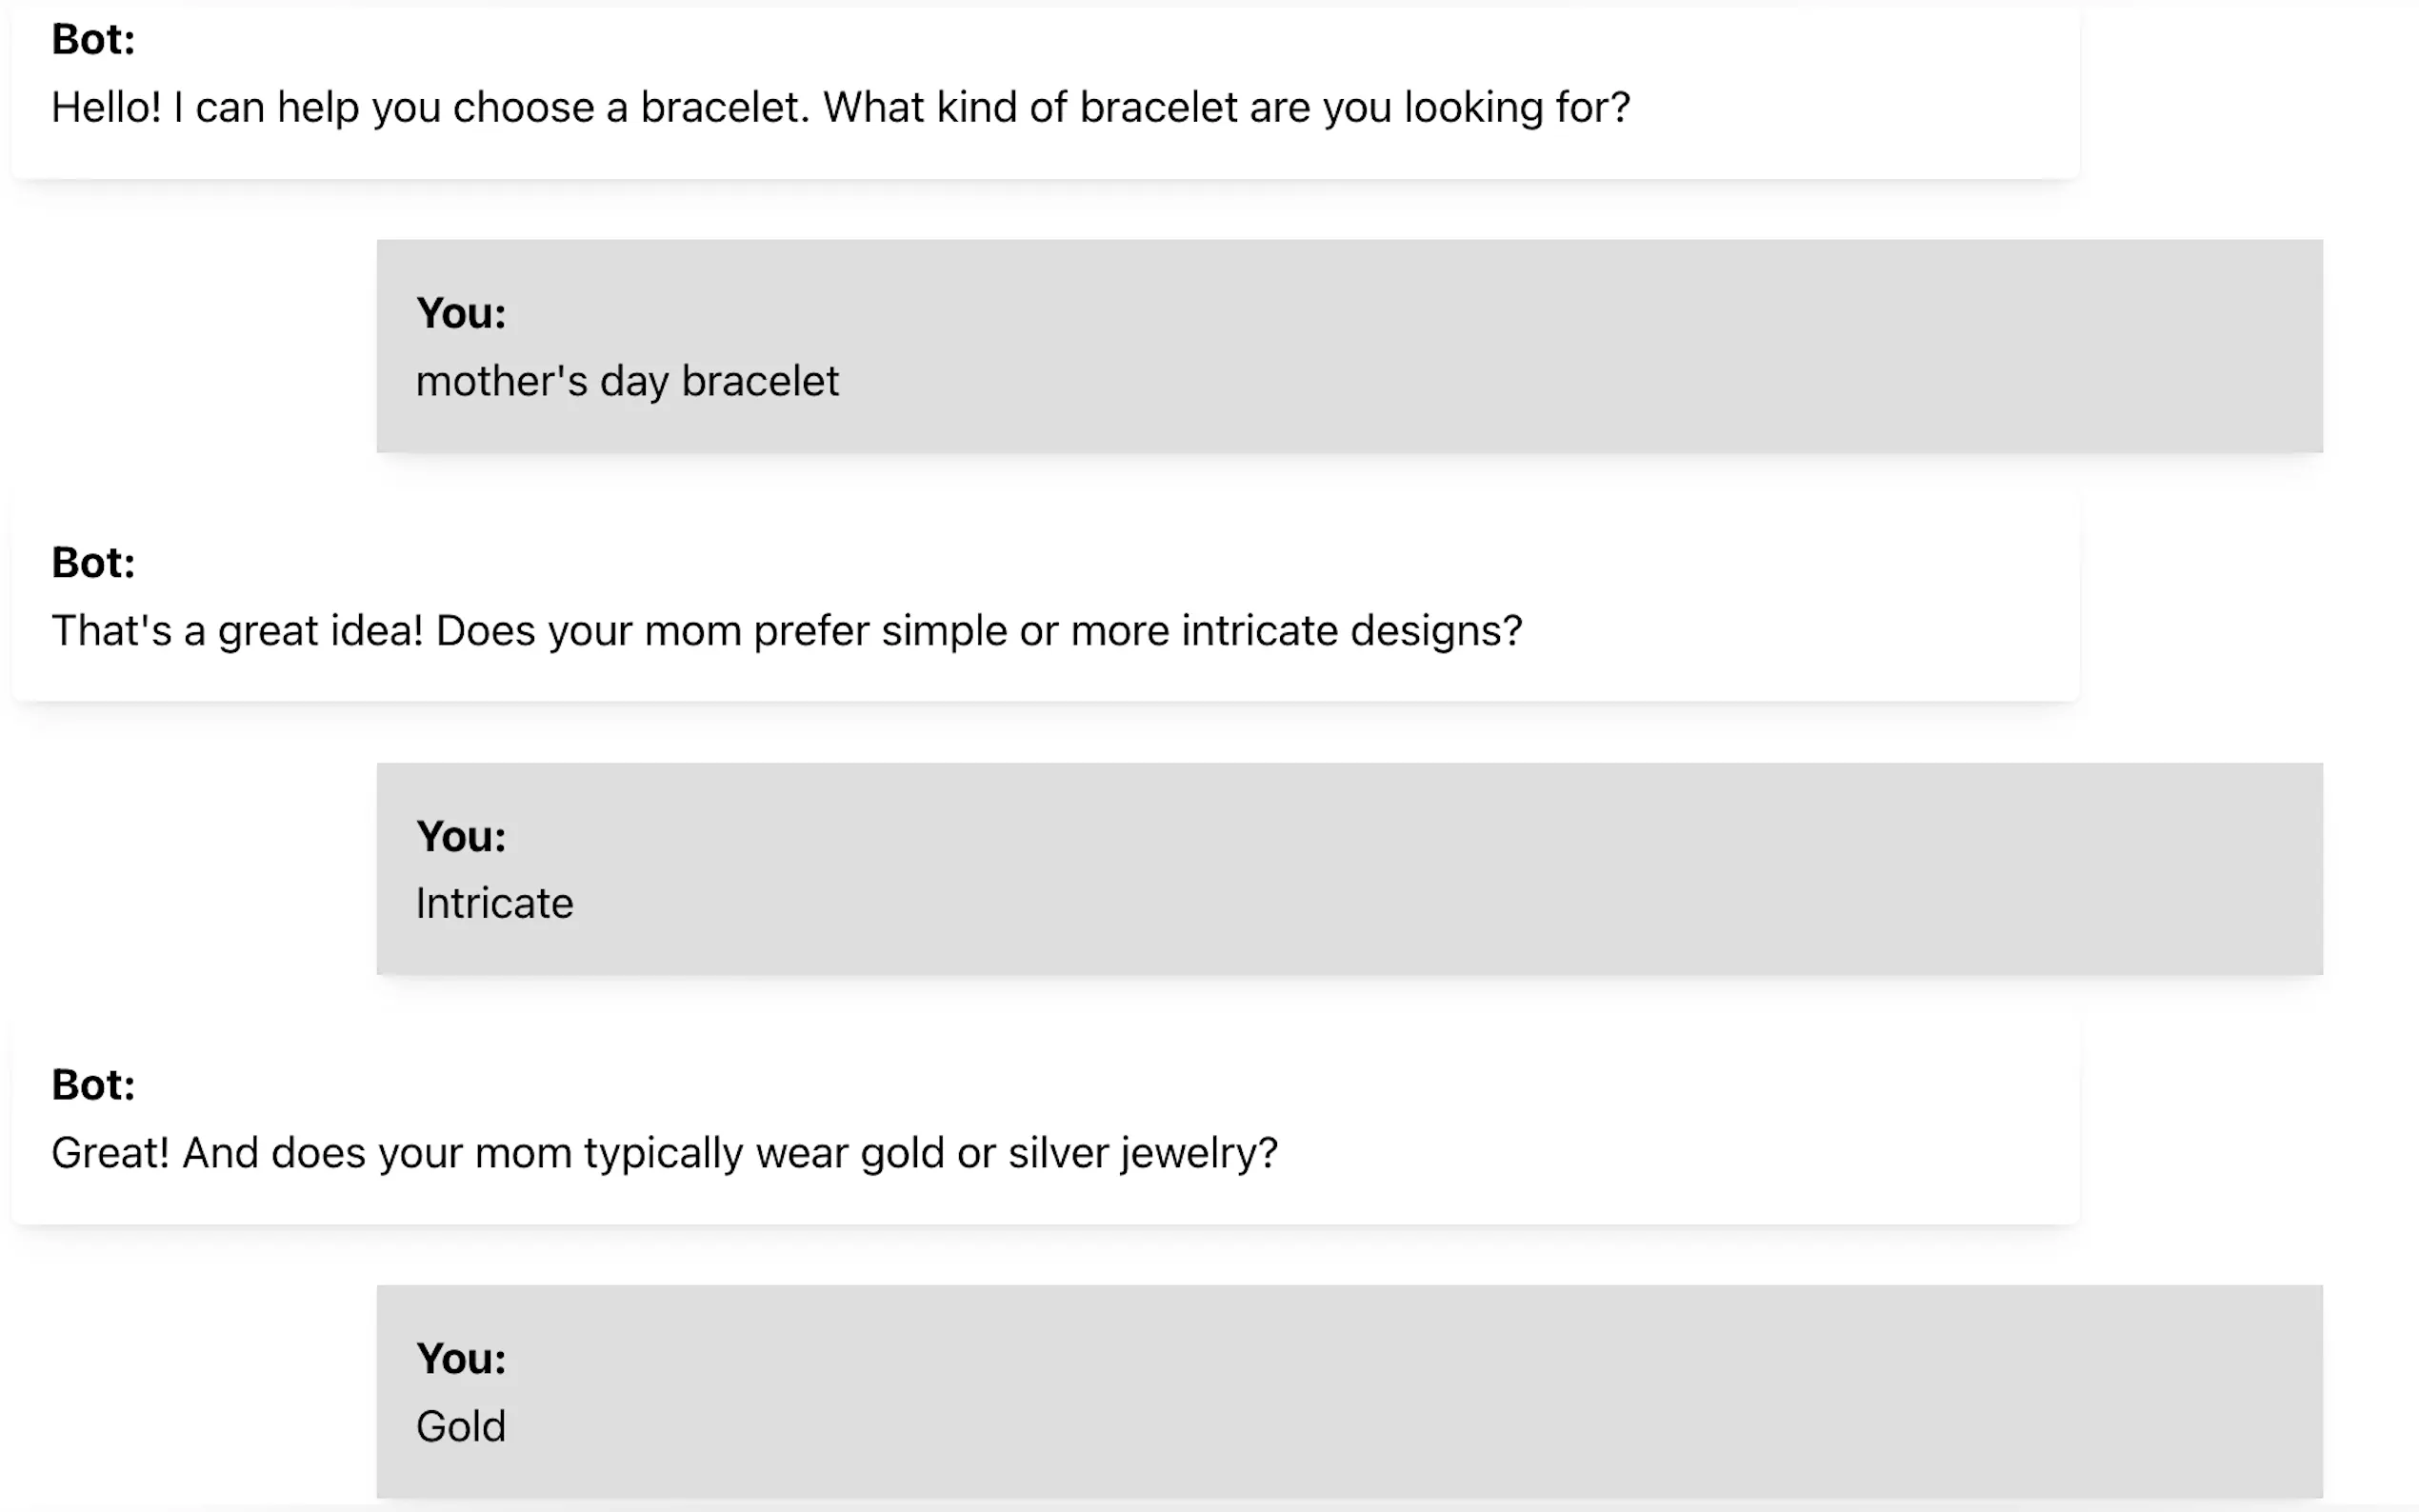Click the "mother's day bracelet" message text
Screen dimensions: 2419x1512
pyautogui.click(x=627, y=382)
